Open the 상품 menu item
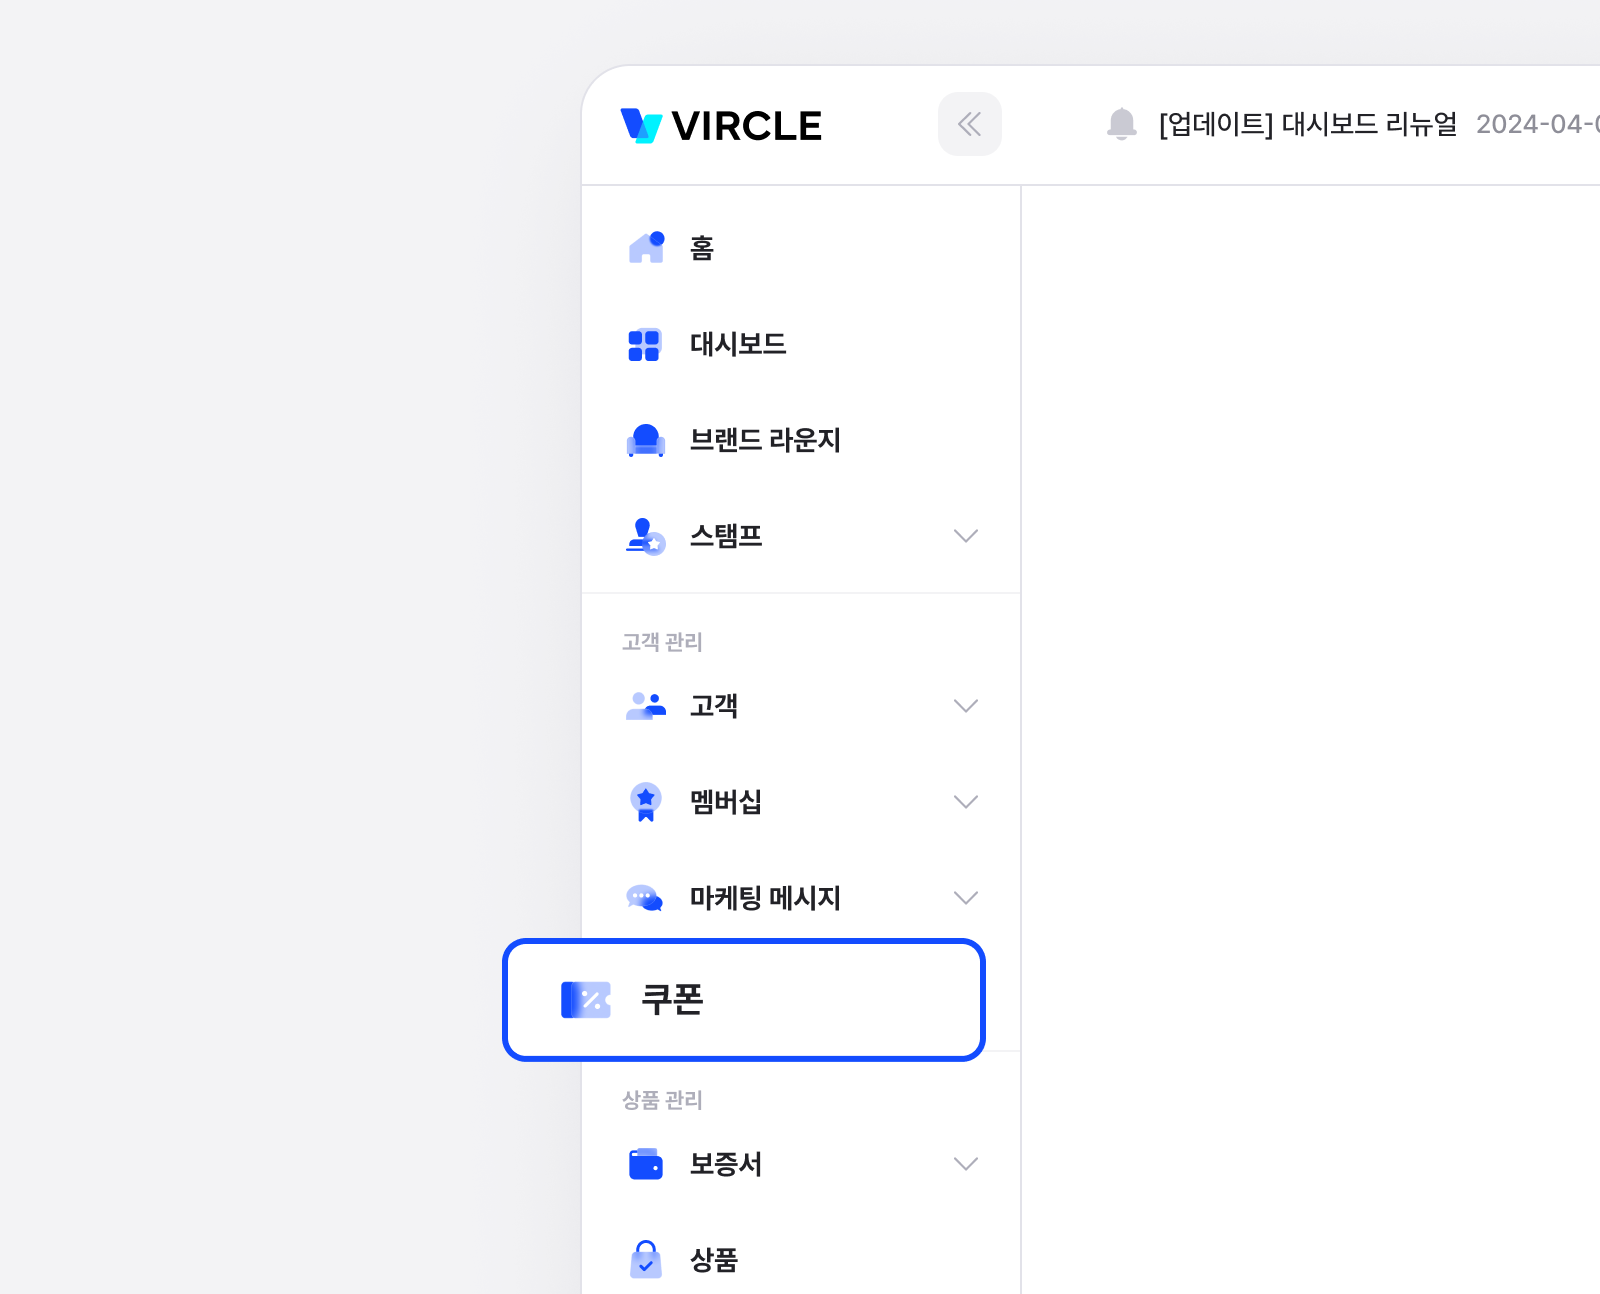The image size is (1600, 1294). [x=714, y=1260]
